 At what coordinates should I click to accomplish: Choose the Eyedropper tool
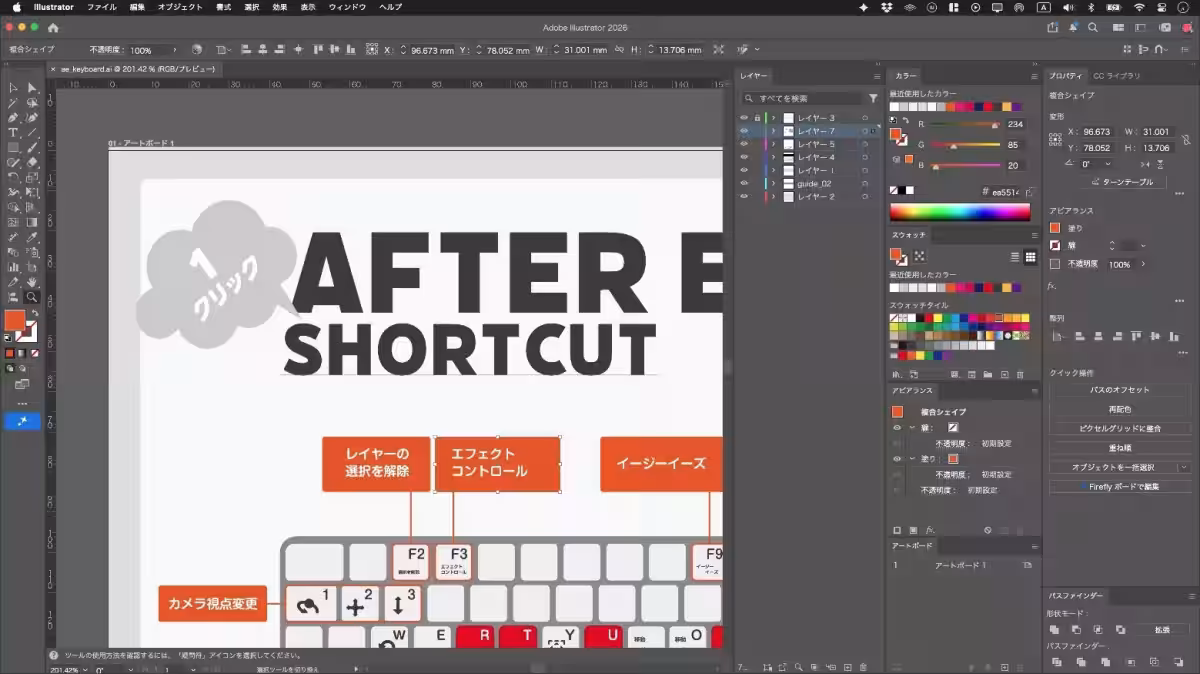[x=32, y=237]
